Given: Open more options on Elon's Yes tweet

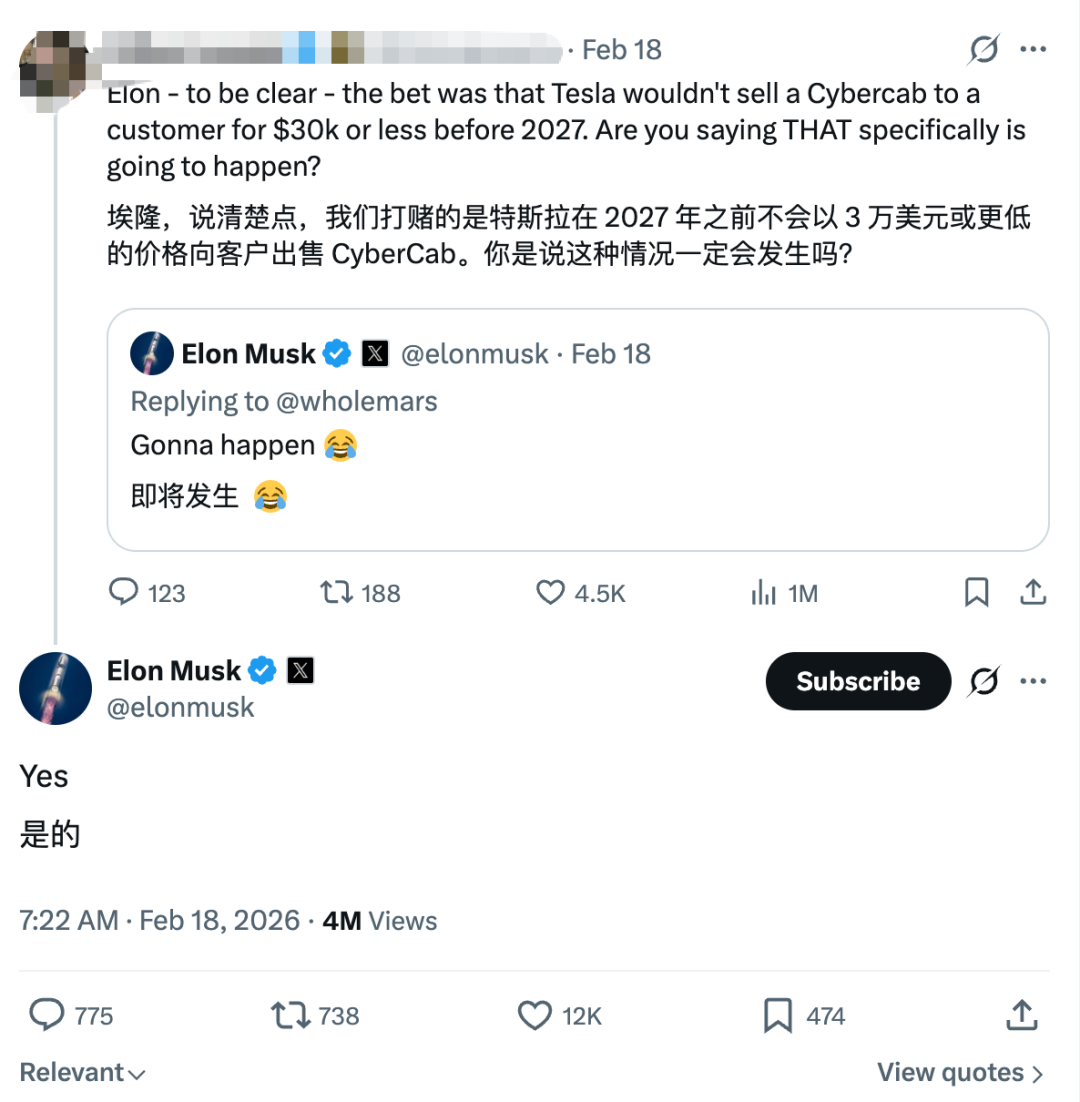Looking at the screenshot, I should [x=1032, y=681].
